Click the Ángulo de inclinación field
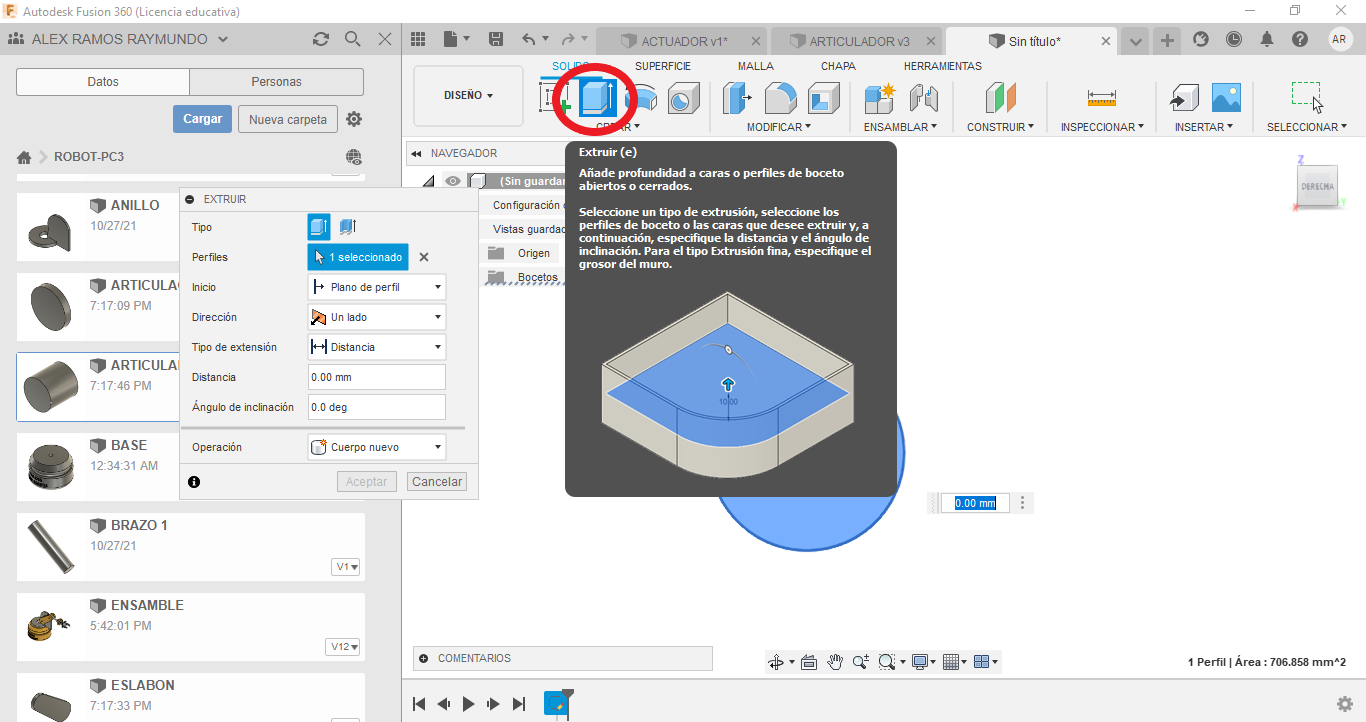The width and height of the screenshot is (1366, 722). [376, 407]
